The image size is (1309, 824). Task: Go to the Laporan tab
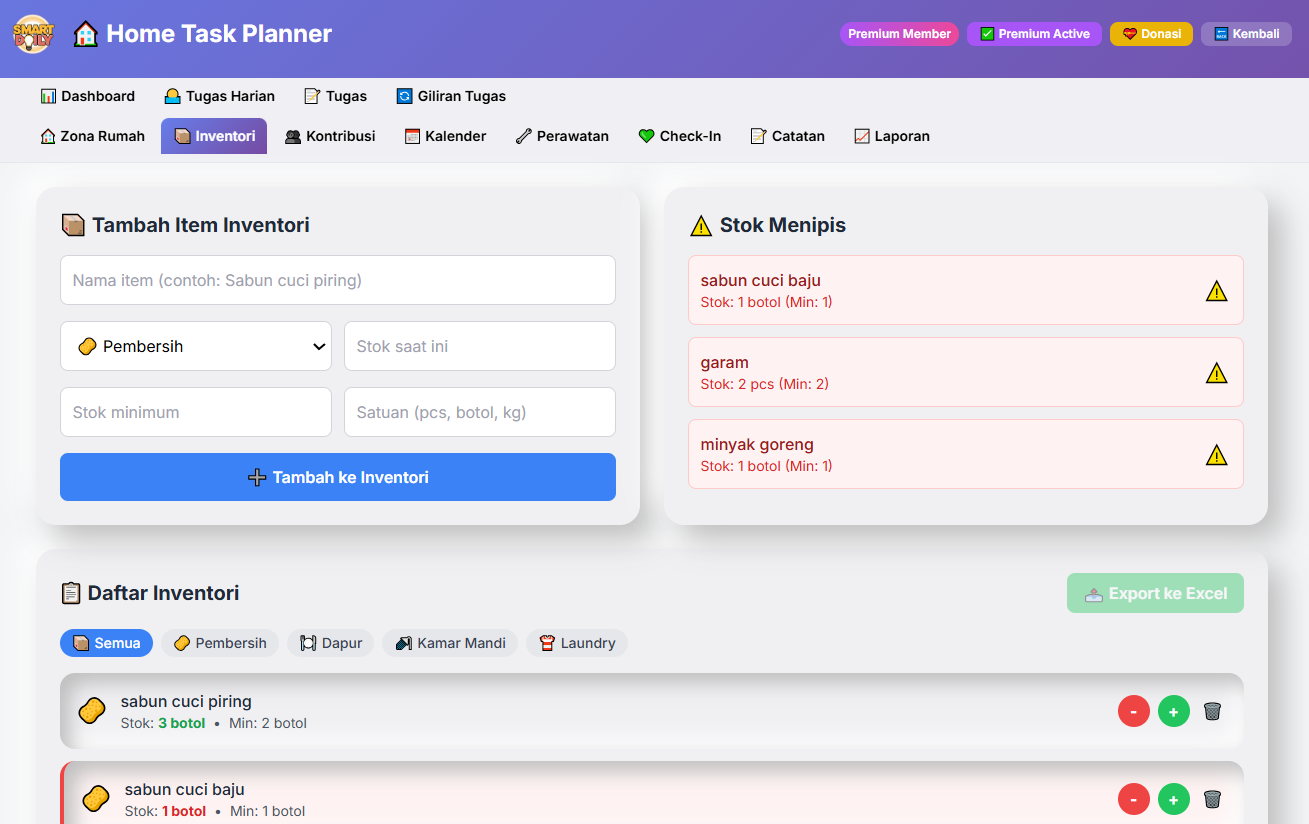click(x=891, y=136)
